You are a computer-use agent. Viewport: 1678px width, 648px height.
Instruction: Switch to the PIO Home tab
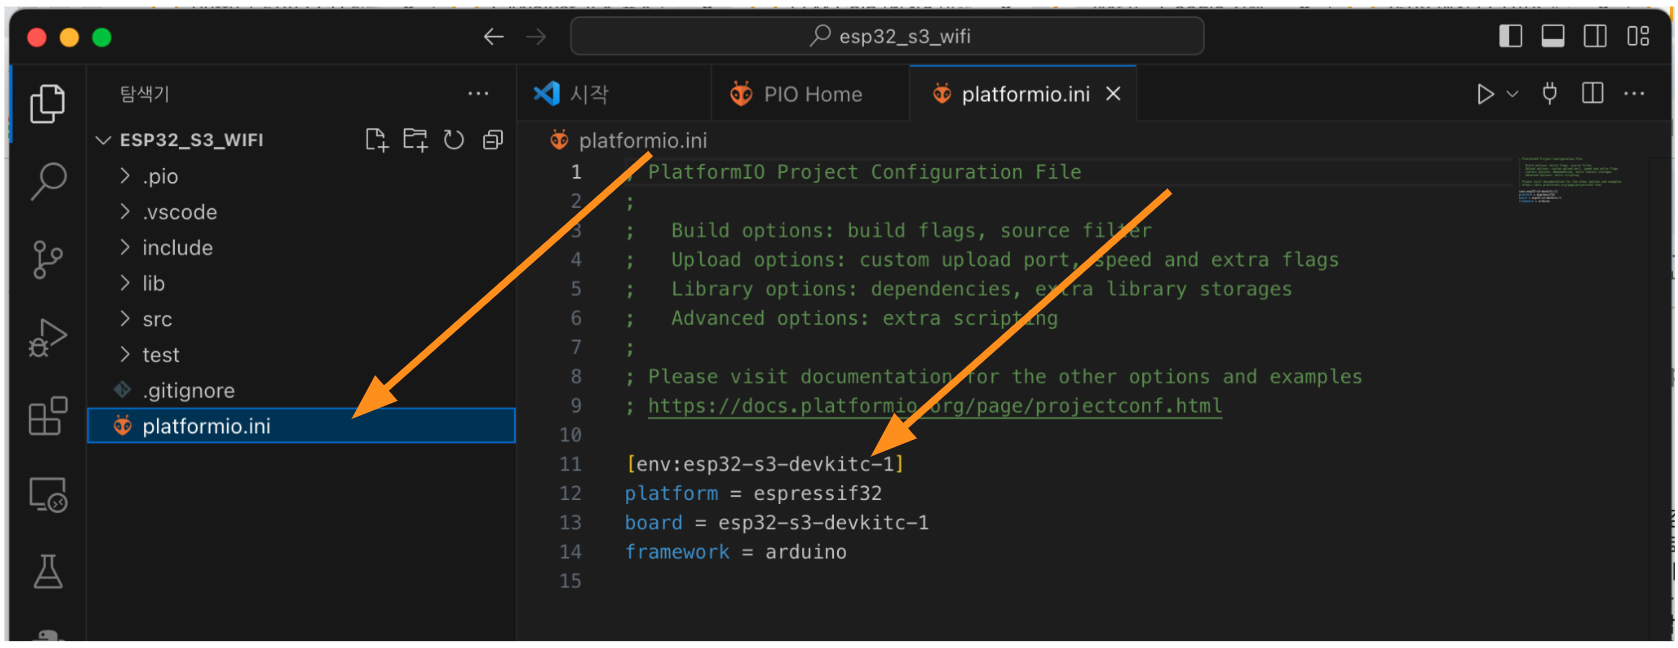click(811, 94)
